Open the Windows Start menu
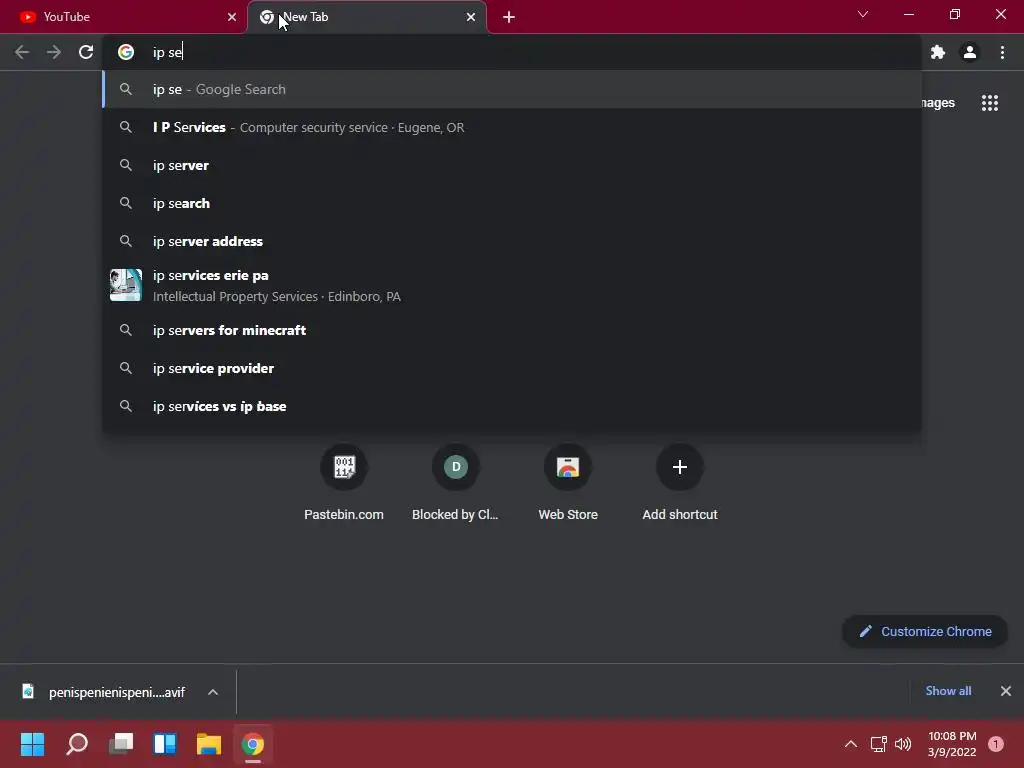The width and height of the screenshot is (1024, 768). (x=33, y=744)
